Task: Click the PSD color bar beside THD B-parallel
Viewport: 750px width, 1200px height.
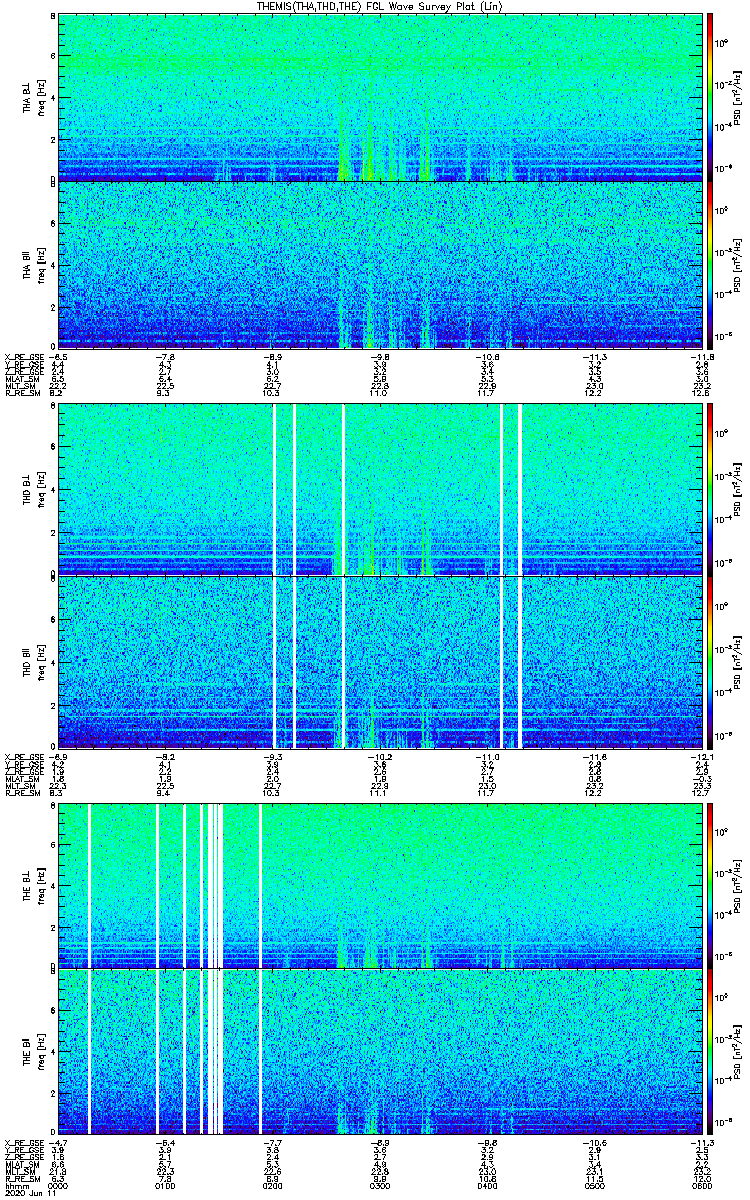Action: point(711,660)
